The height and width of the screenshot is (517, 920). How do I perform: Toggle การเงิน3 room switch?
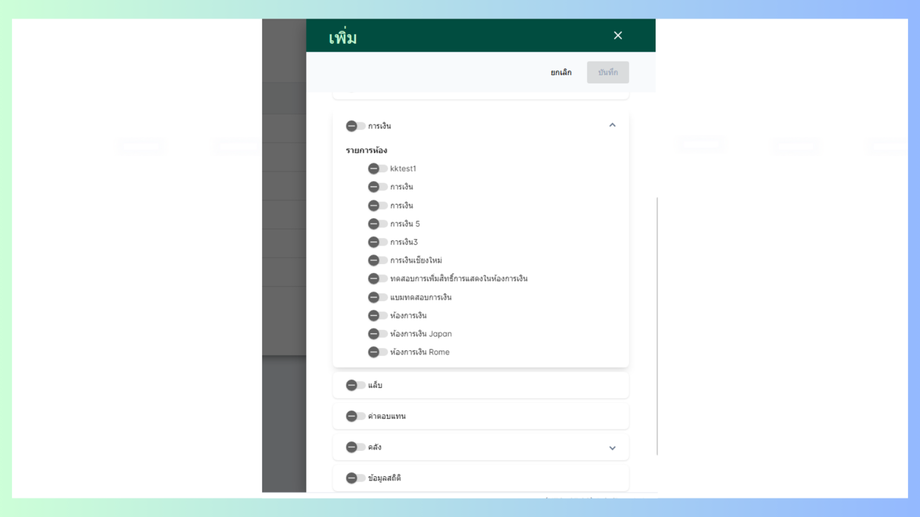coord(377,242)
